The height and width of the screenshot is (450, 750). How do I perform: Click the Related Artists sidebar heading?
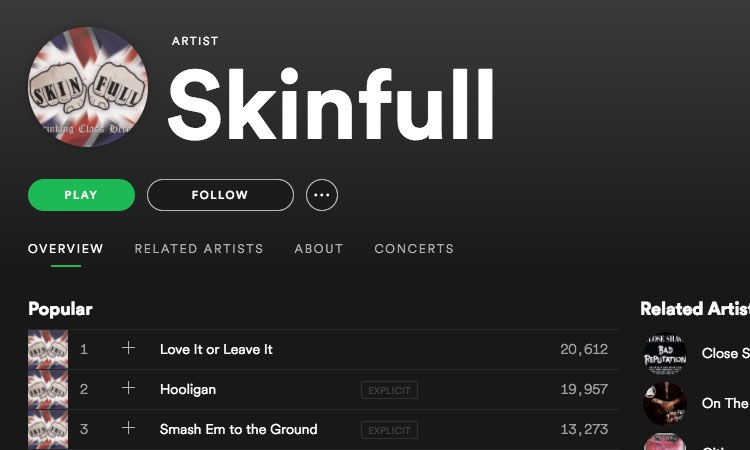(x=695, y=309)
